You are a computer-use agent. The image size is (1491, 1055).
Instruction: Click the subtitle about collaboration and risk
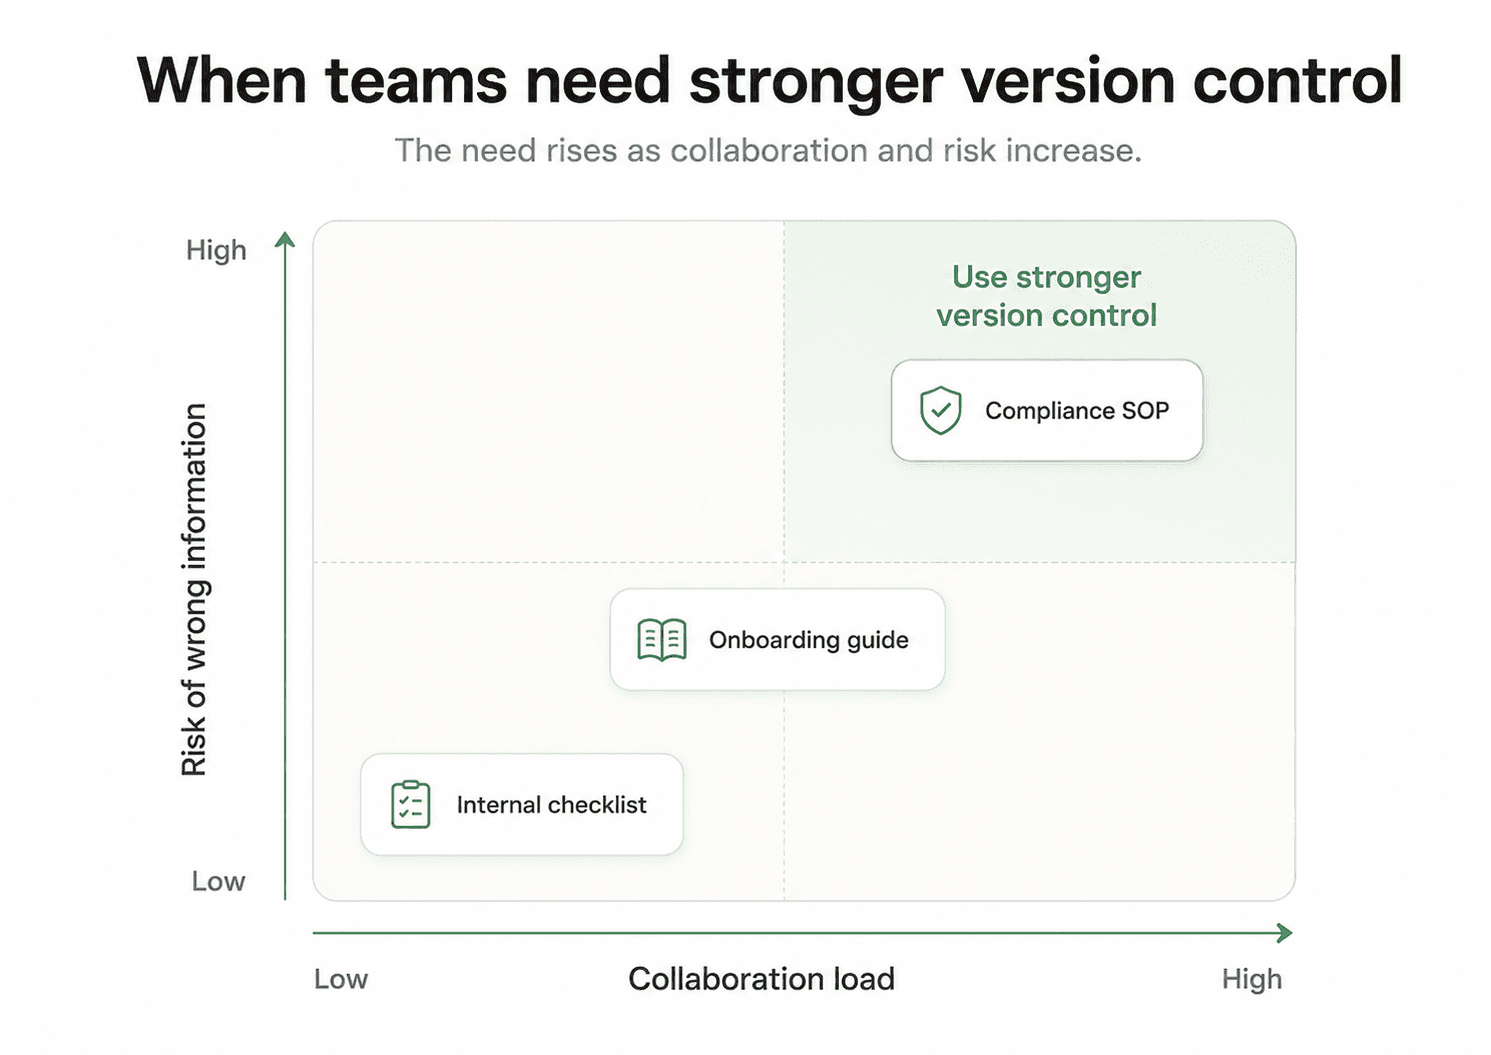point(768,151)
